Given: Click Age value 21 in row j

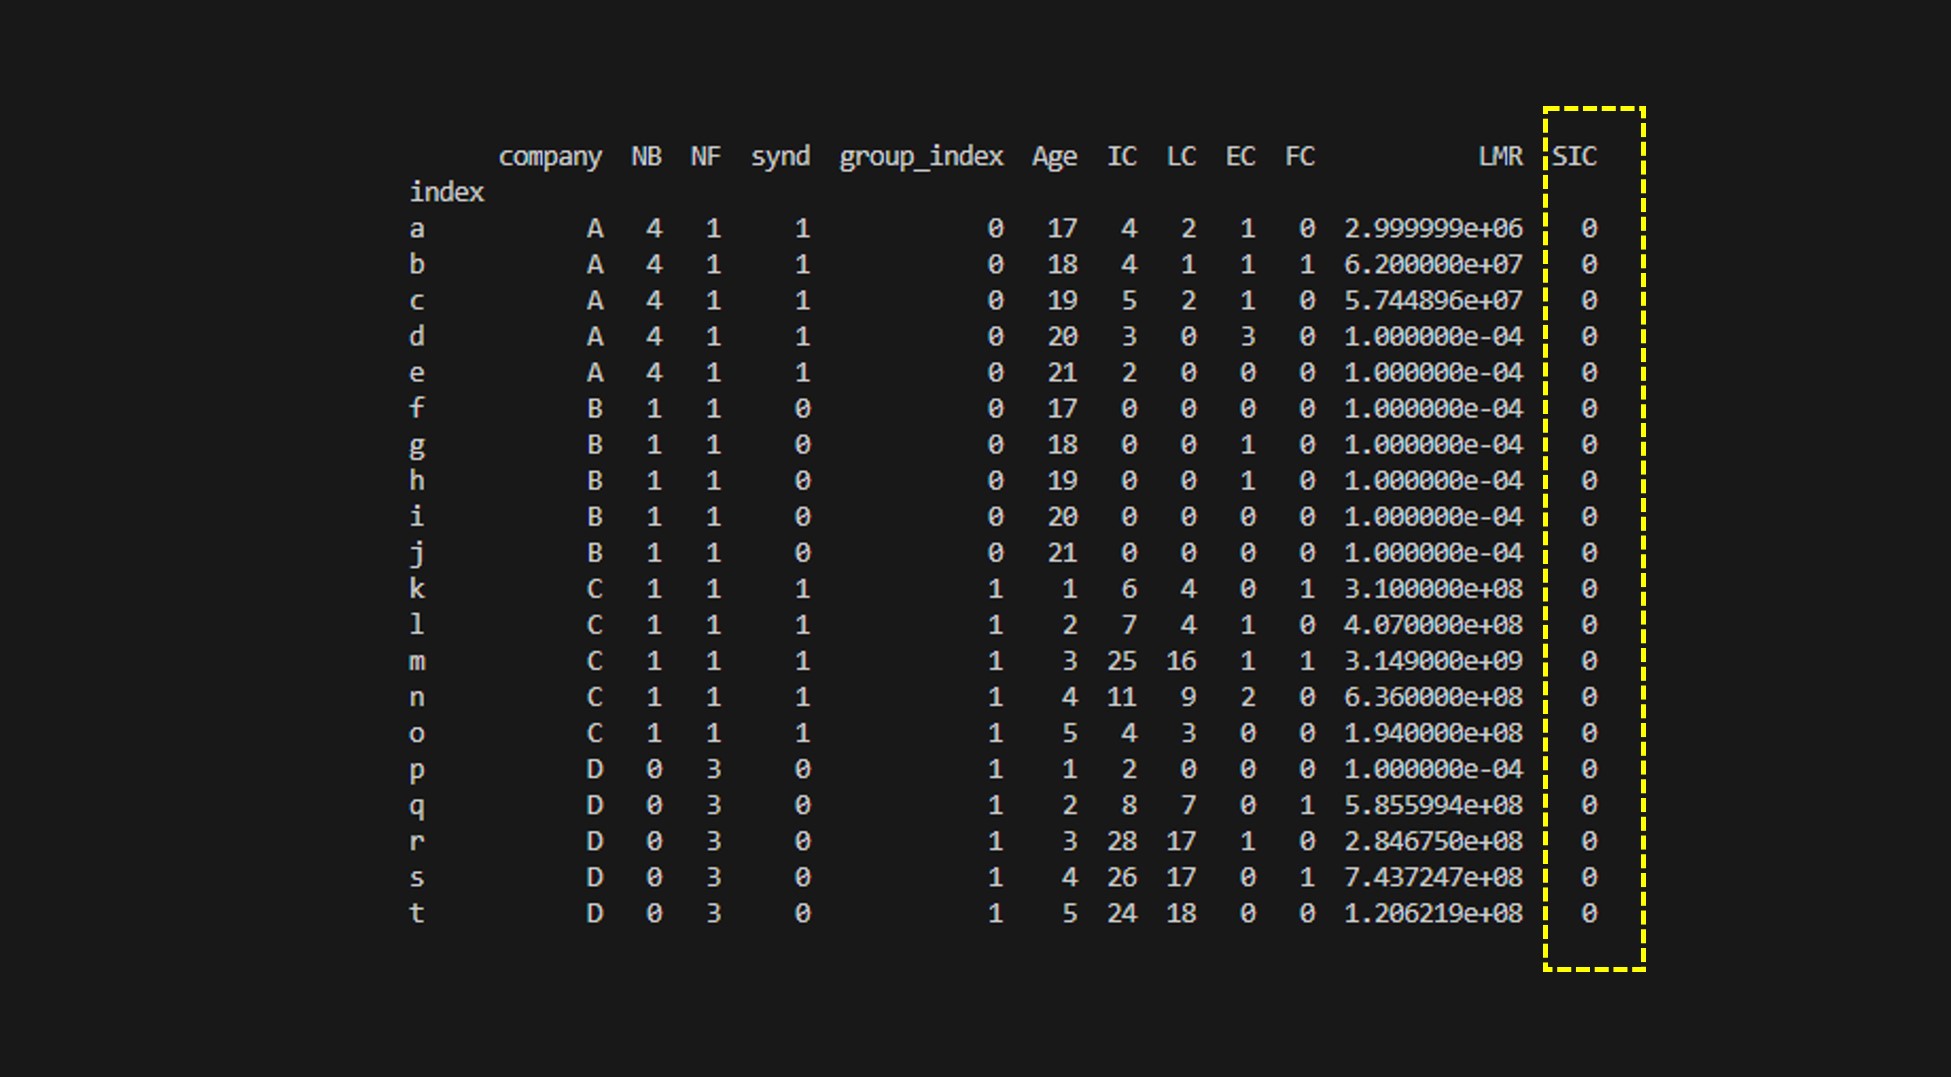Looking at the screenshot, I should point(1062,553).
